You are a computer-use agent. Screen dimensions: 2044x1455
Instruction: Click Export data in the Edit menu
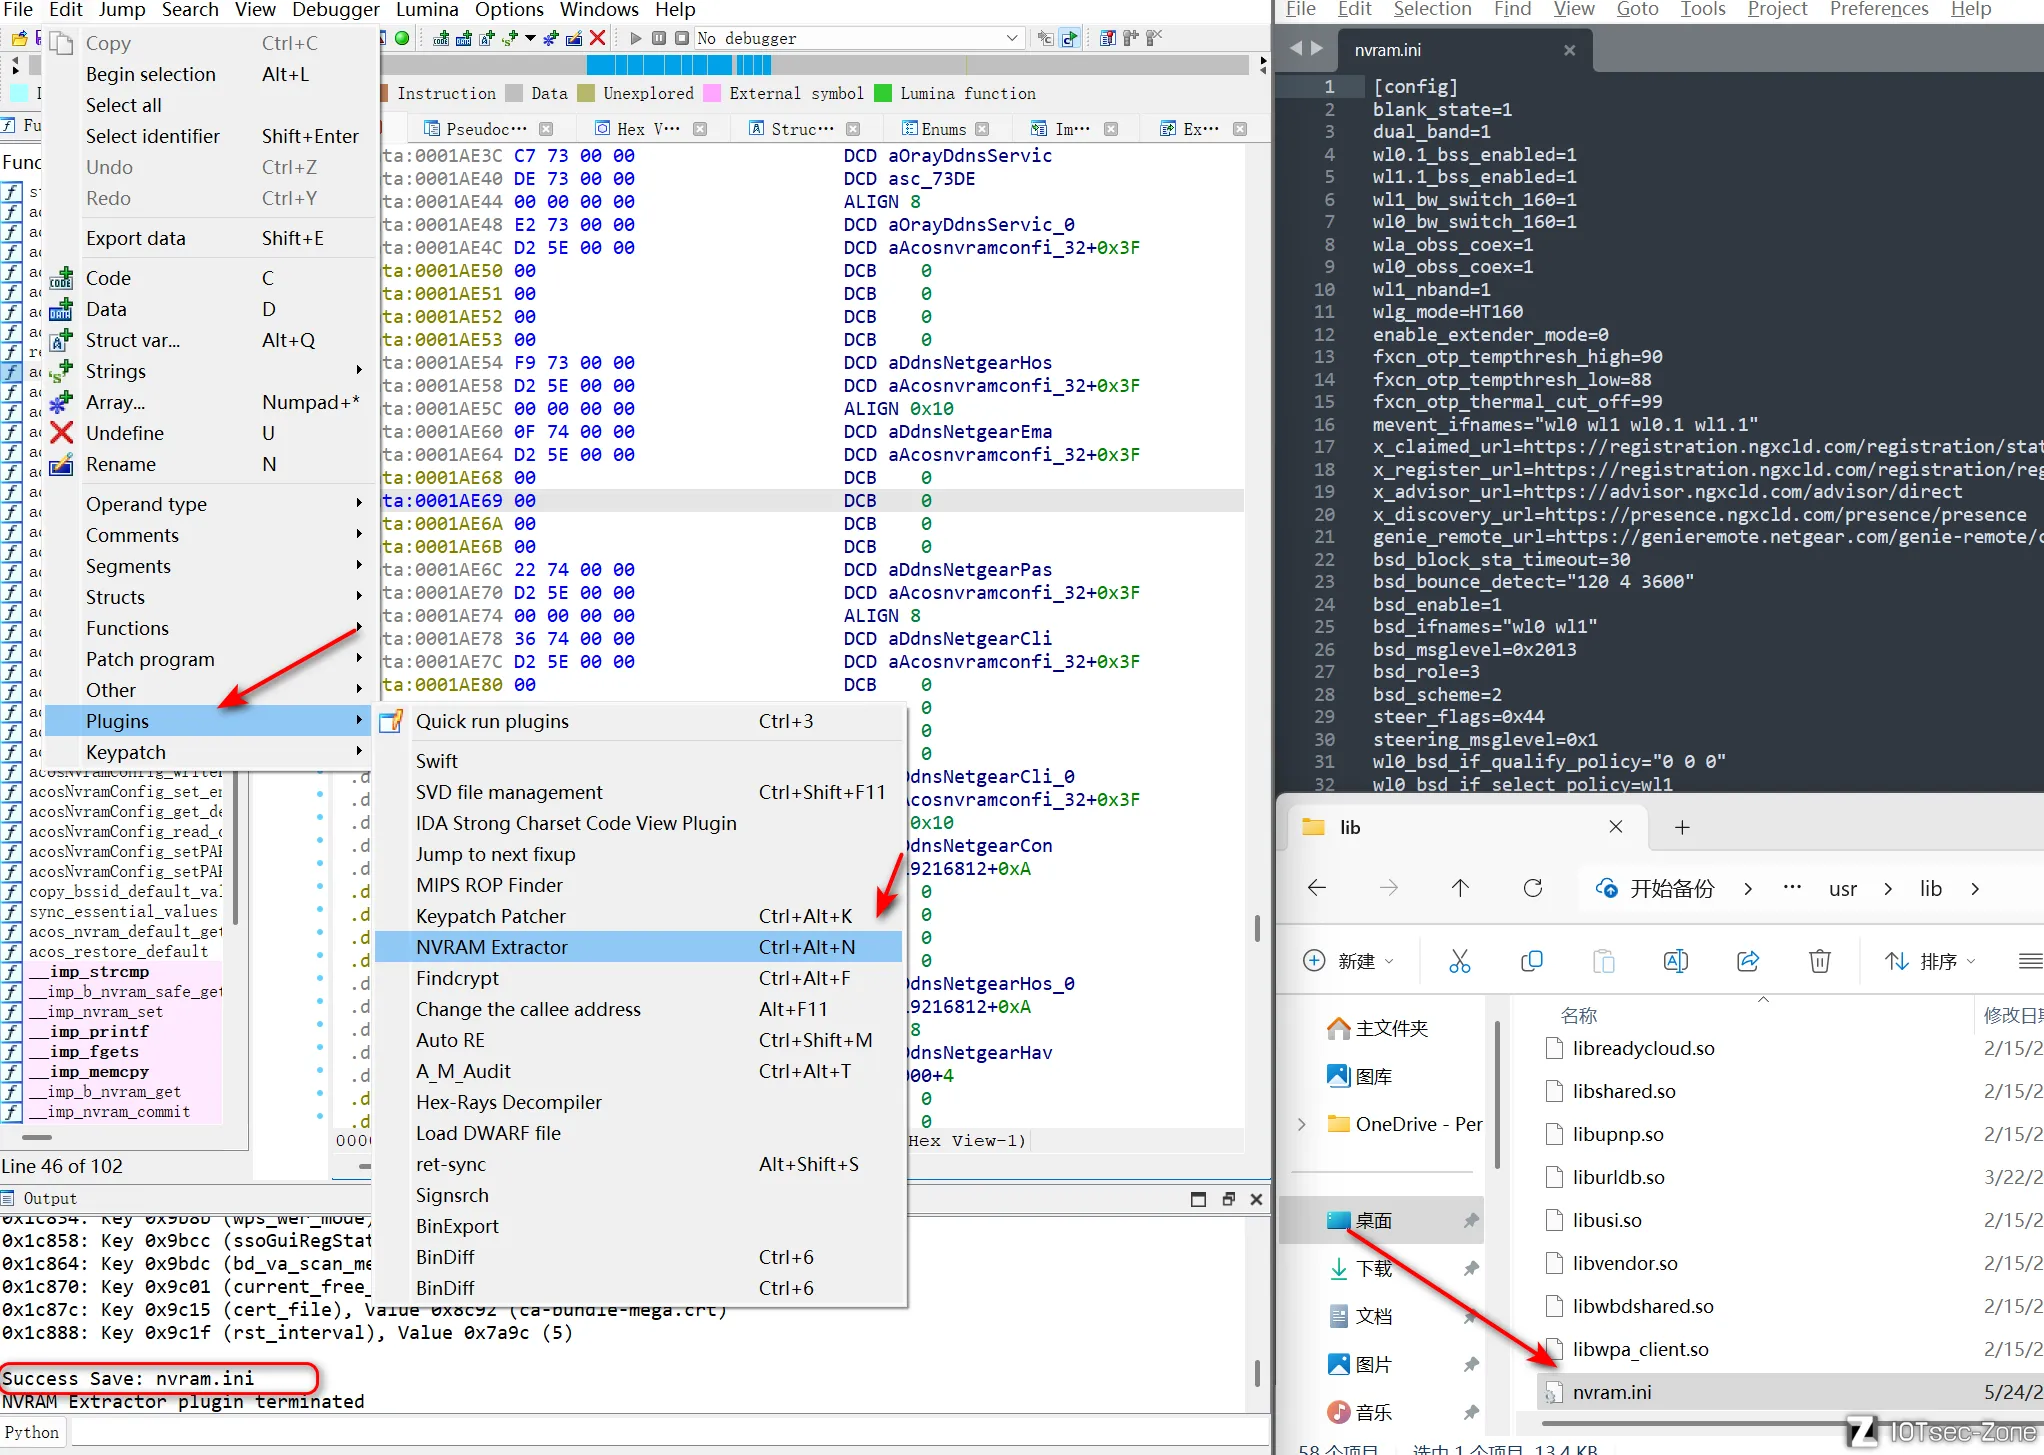[208, 238]
